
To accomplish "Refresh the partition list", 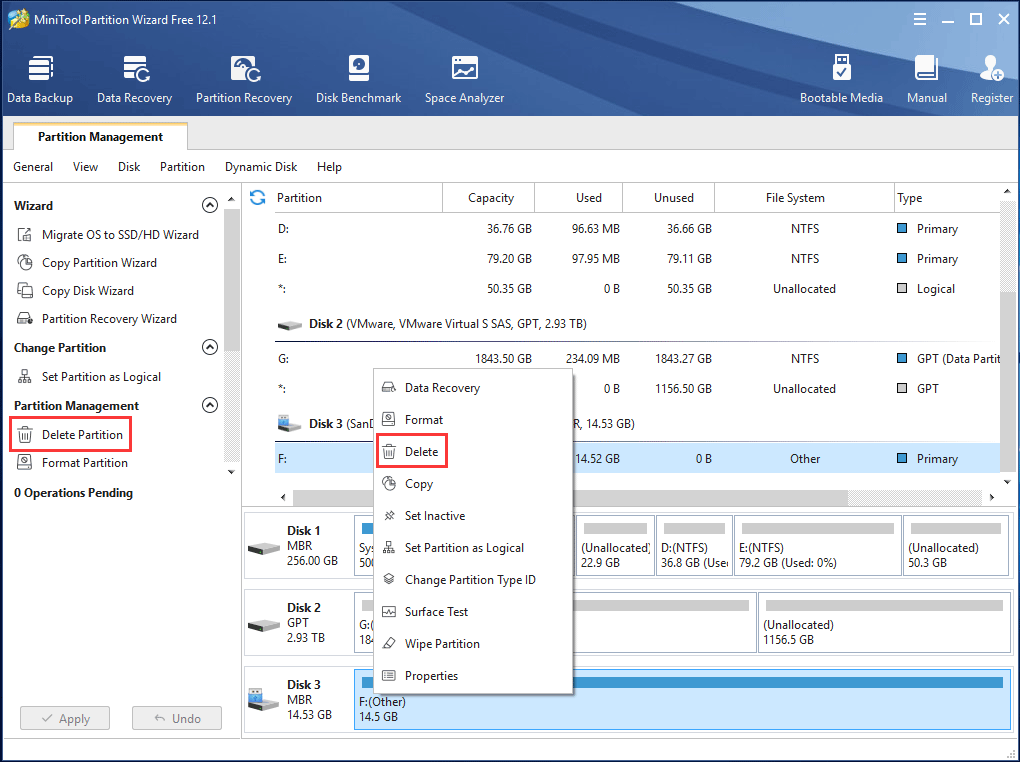I will pos(257,198).
